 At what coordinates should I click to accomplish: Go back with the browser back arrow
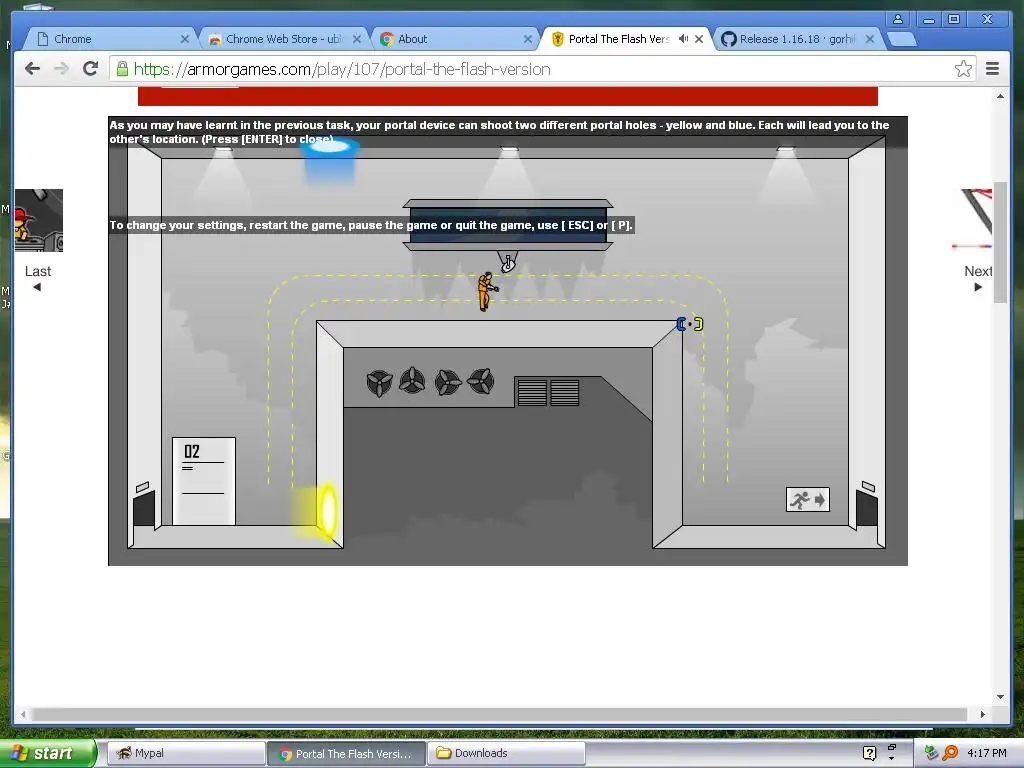point(32,69)
